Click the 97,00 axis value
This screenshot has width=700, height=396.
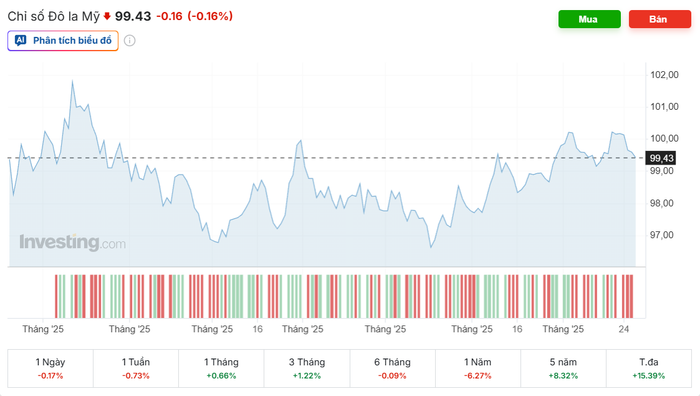pos(662,235)
